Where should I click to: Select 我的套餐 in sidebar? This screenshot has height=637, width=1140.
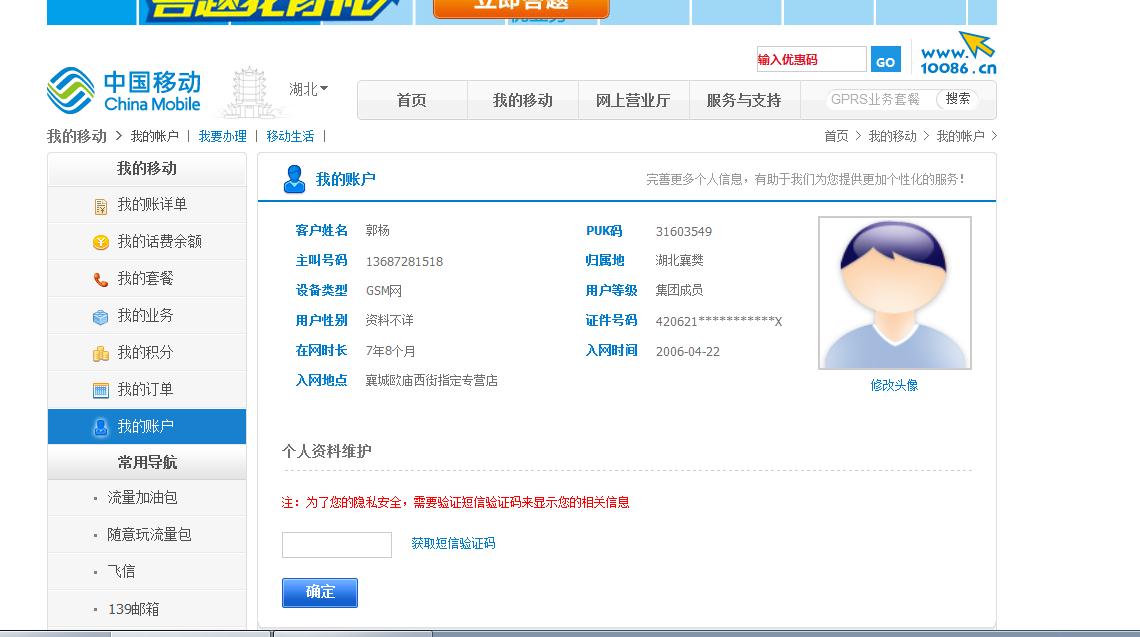point(147,279)
